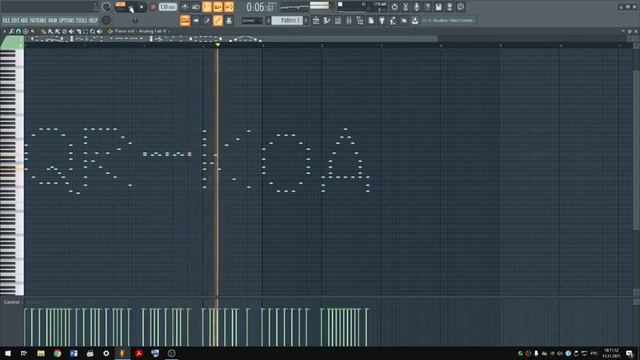Toggle Wait for input to start playing
This screenshot has height=360, width=640.
click(x=196, y=7)
